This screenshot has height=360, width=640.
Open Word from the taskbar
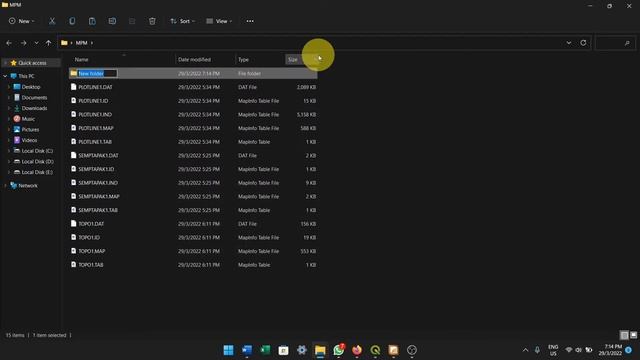(247, 350)
